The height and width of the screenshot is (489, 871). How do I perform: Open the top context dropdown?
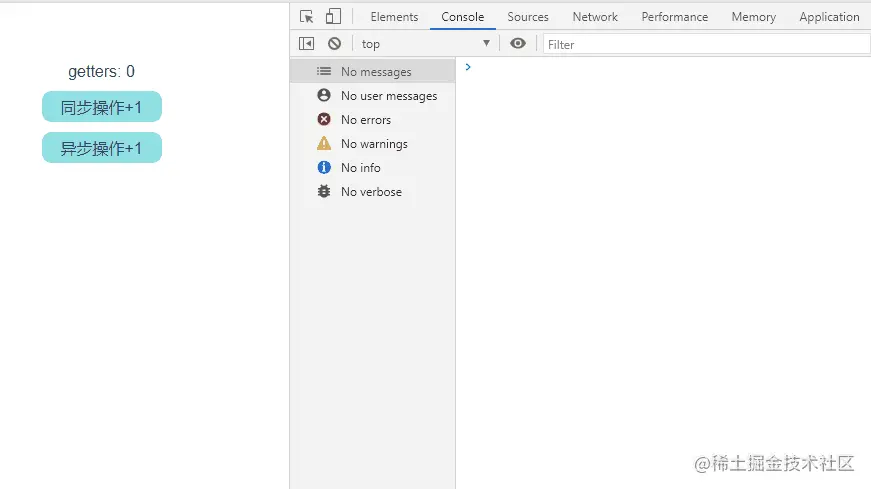pyautogui.click(x=426, y=44)
